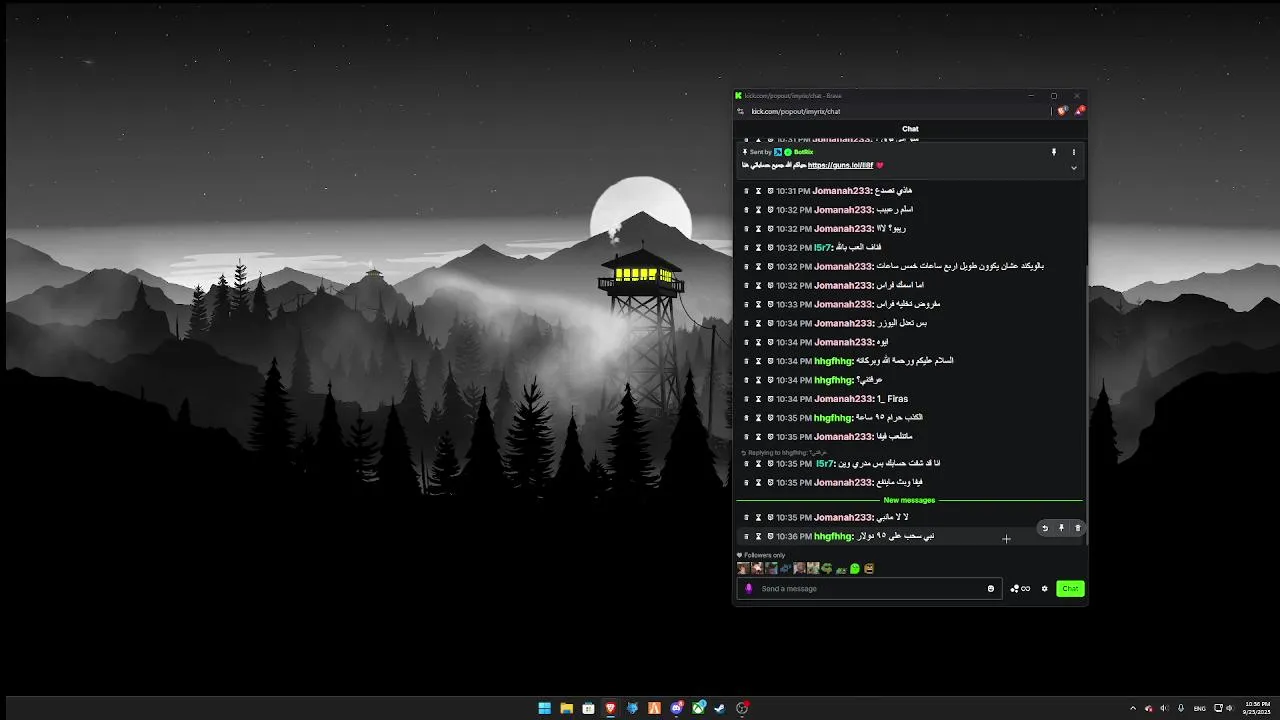Click the Send a message input field
The width and height of the screenshot is (1280, 720).
click(870, 589)
